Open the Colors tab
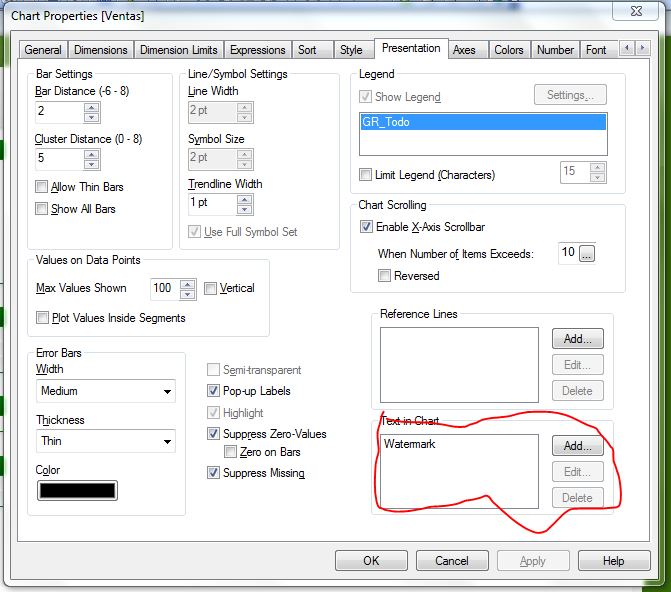 click(509, 50)
